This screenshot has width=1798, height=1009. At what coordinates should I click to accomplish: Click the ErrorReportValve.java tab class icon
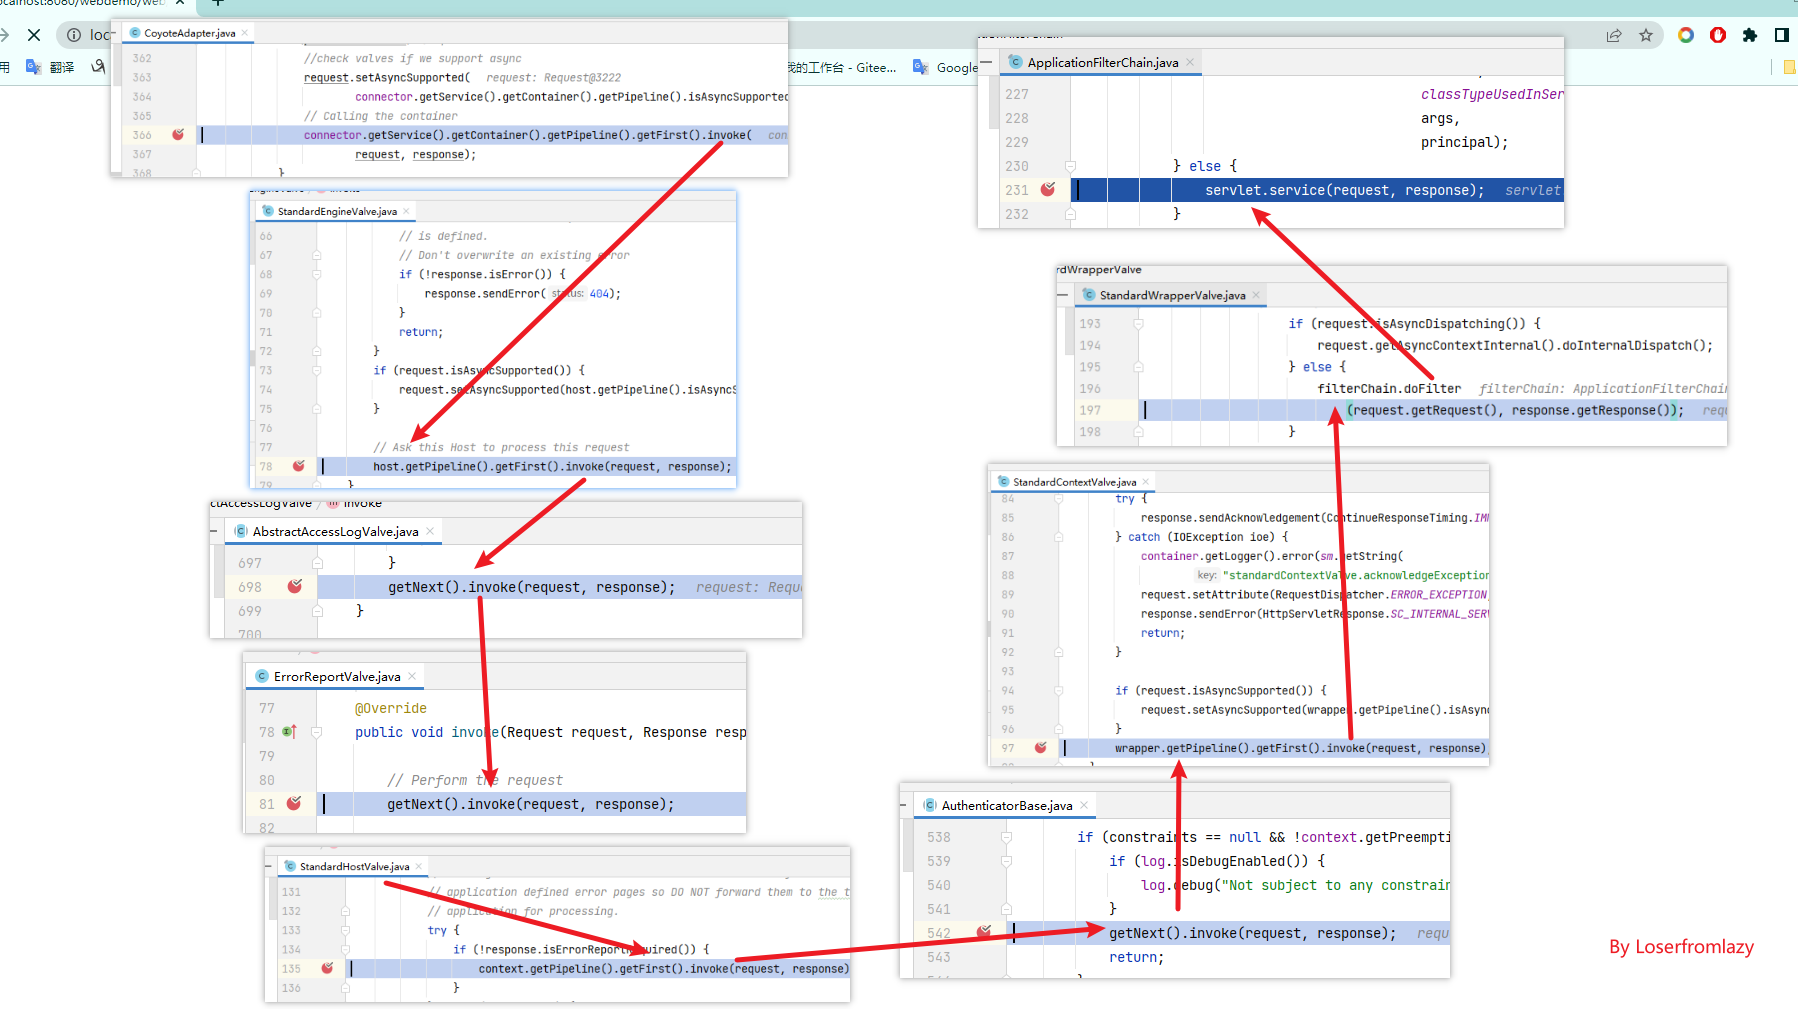pyautogui.click(x=262, y=676)
